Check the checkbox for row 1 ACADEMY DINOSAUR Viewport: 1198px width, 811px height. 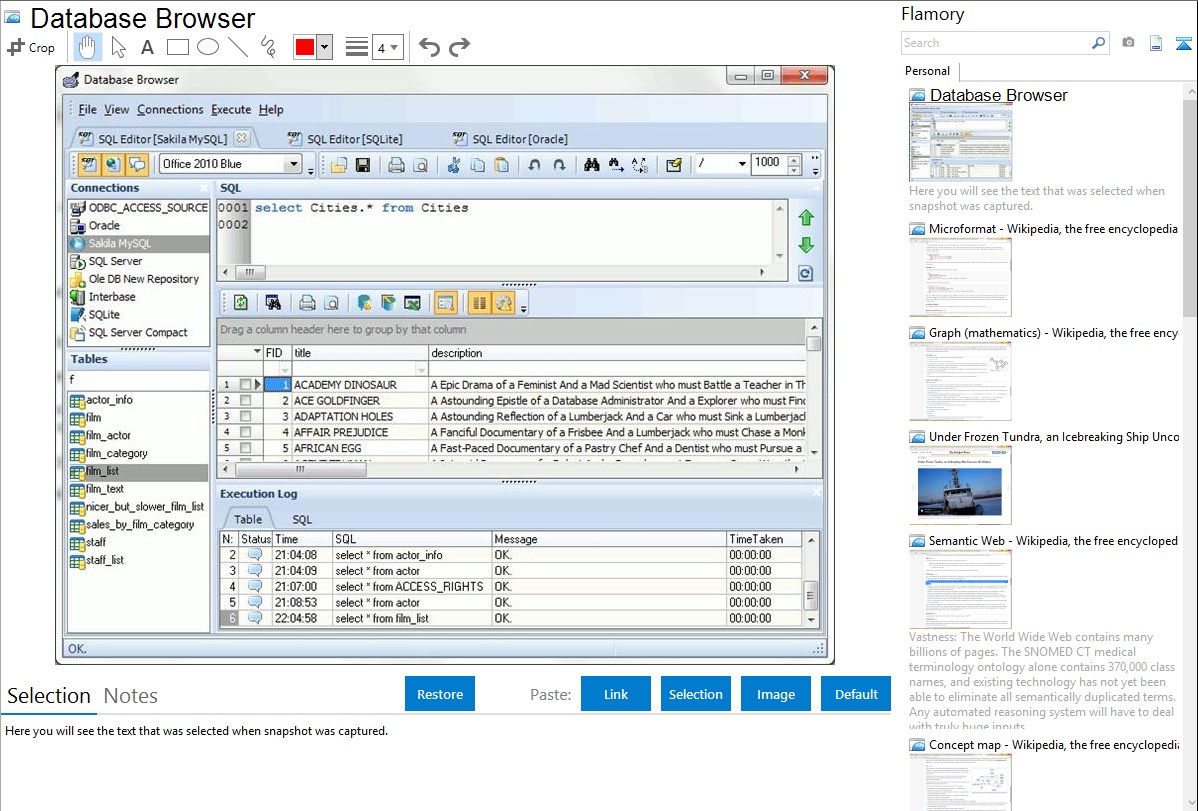click(x=245, y=384)
